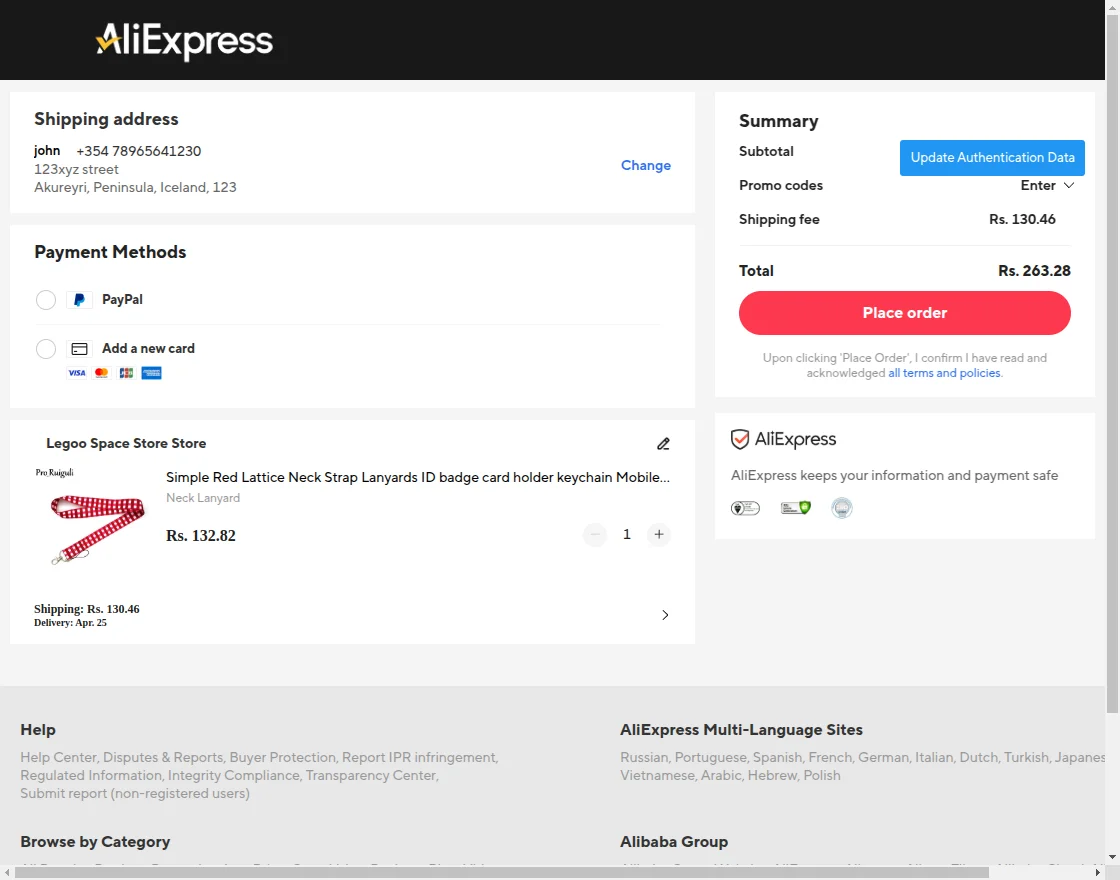Click the American Express card logo

tap(151, 373)
